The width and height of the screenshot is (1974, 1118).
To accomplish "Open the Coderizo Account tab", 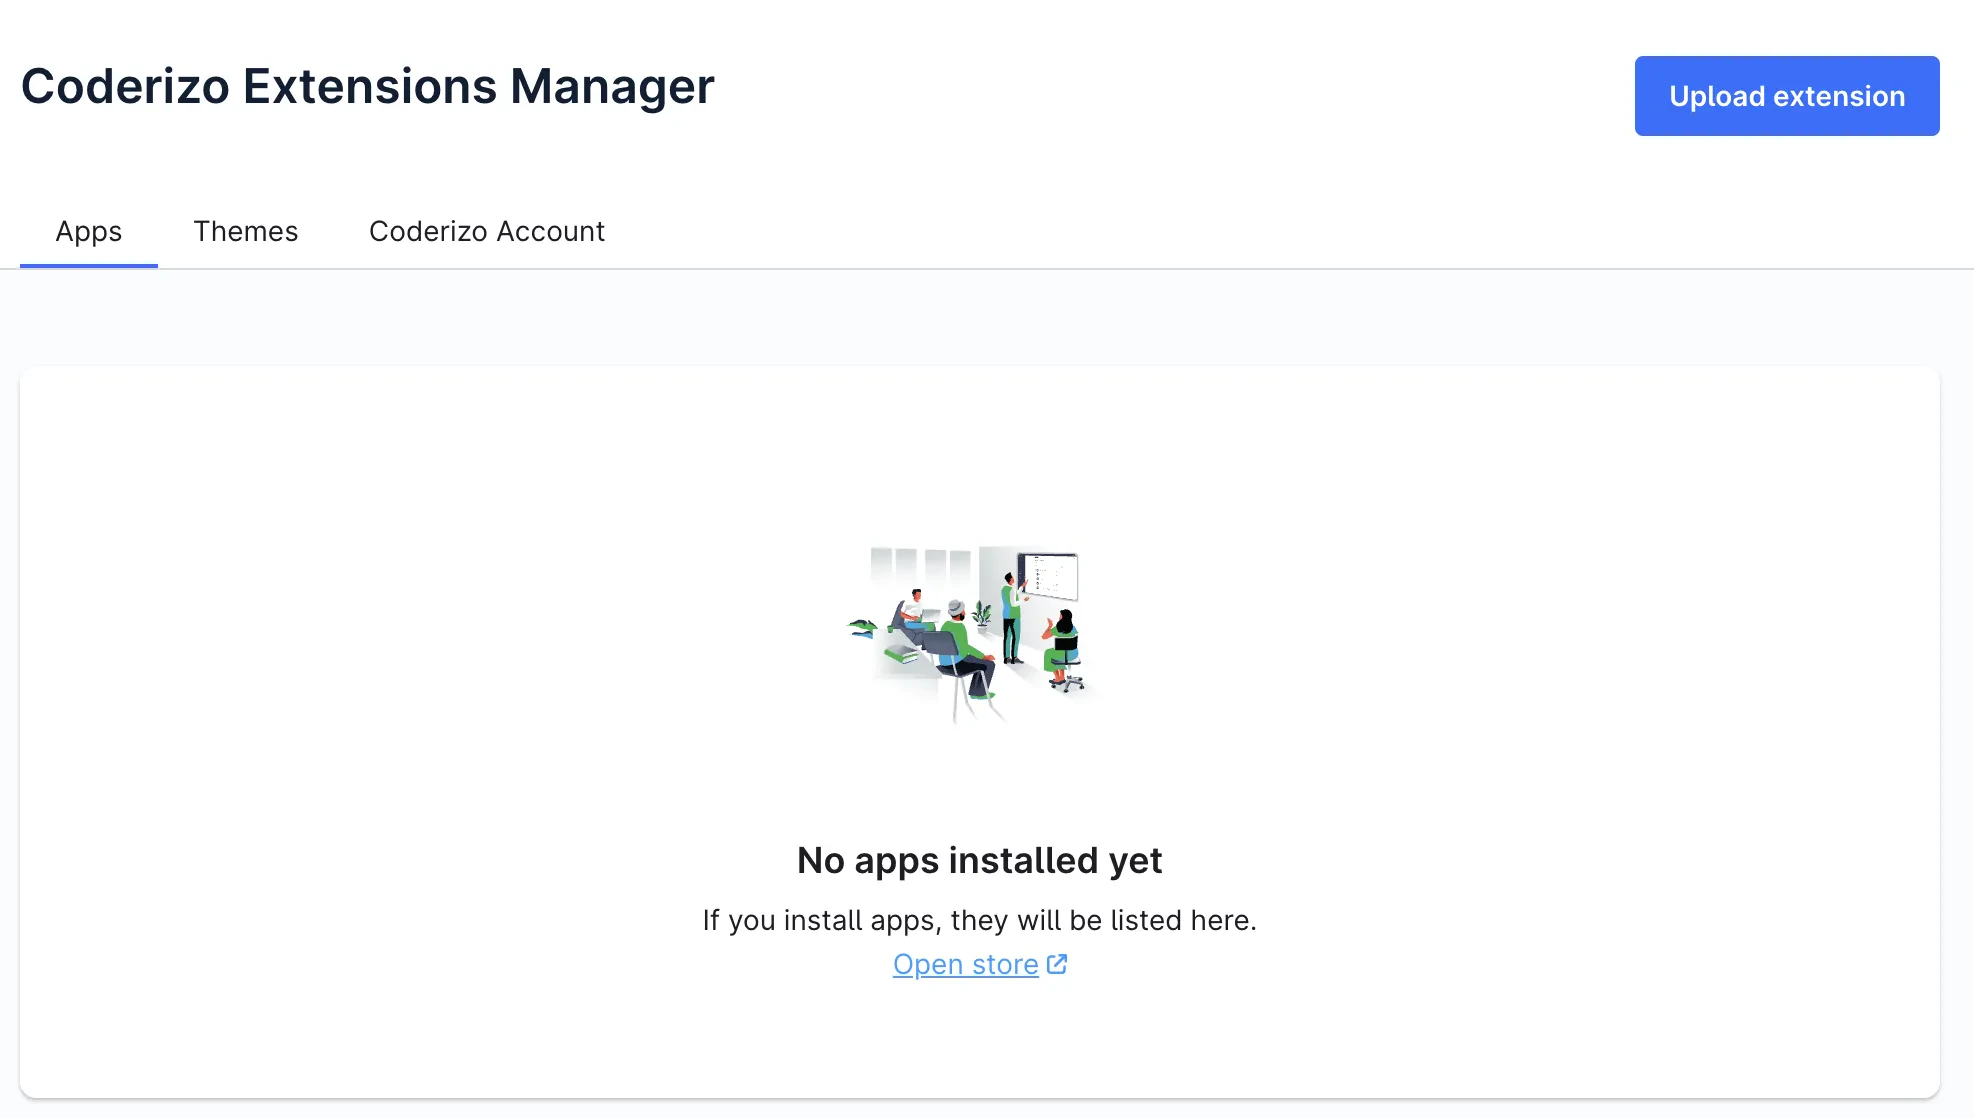I will pos(486,231).
